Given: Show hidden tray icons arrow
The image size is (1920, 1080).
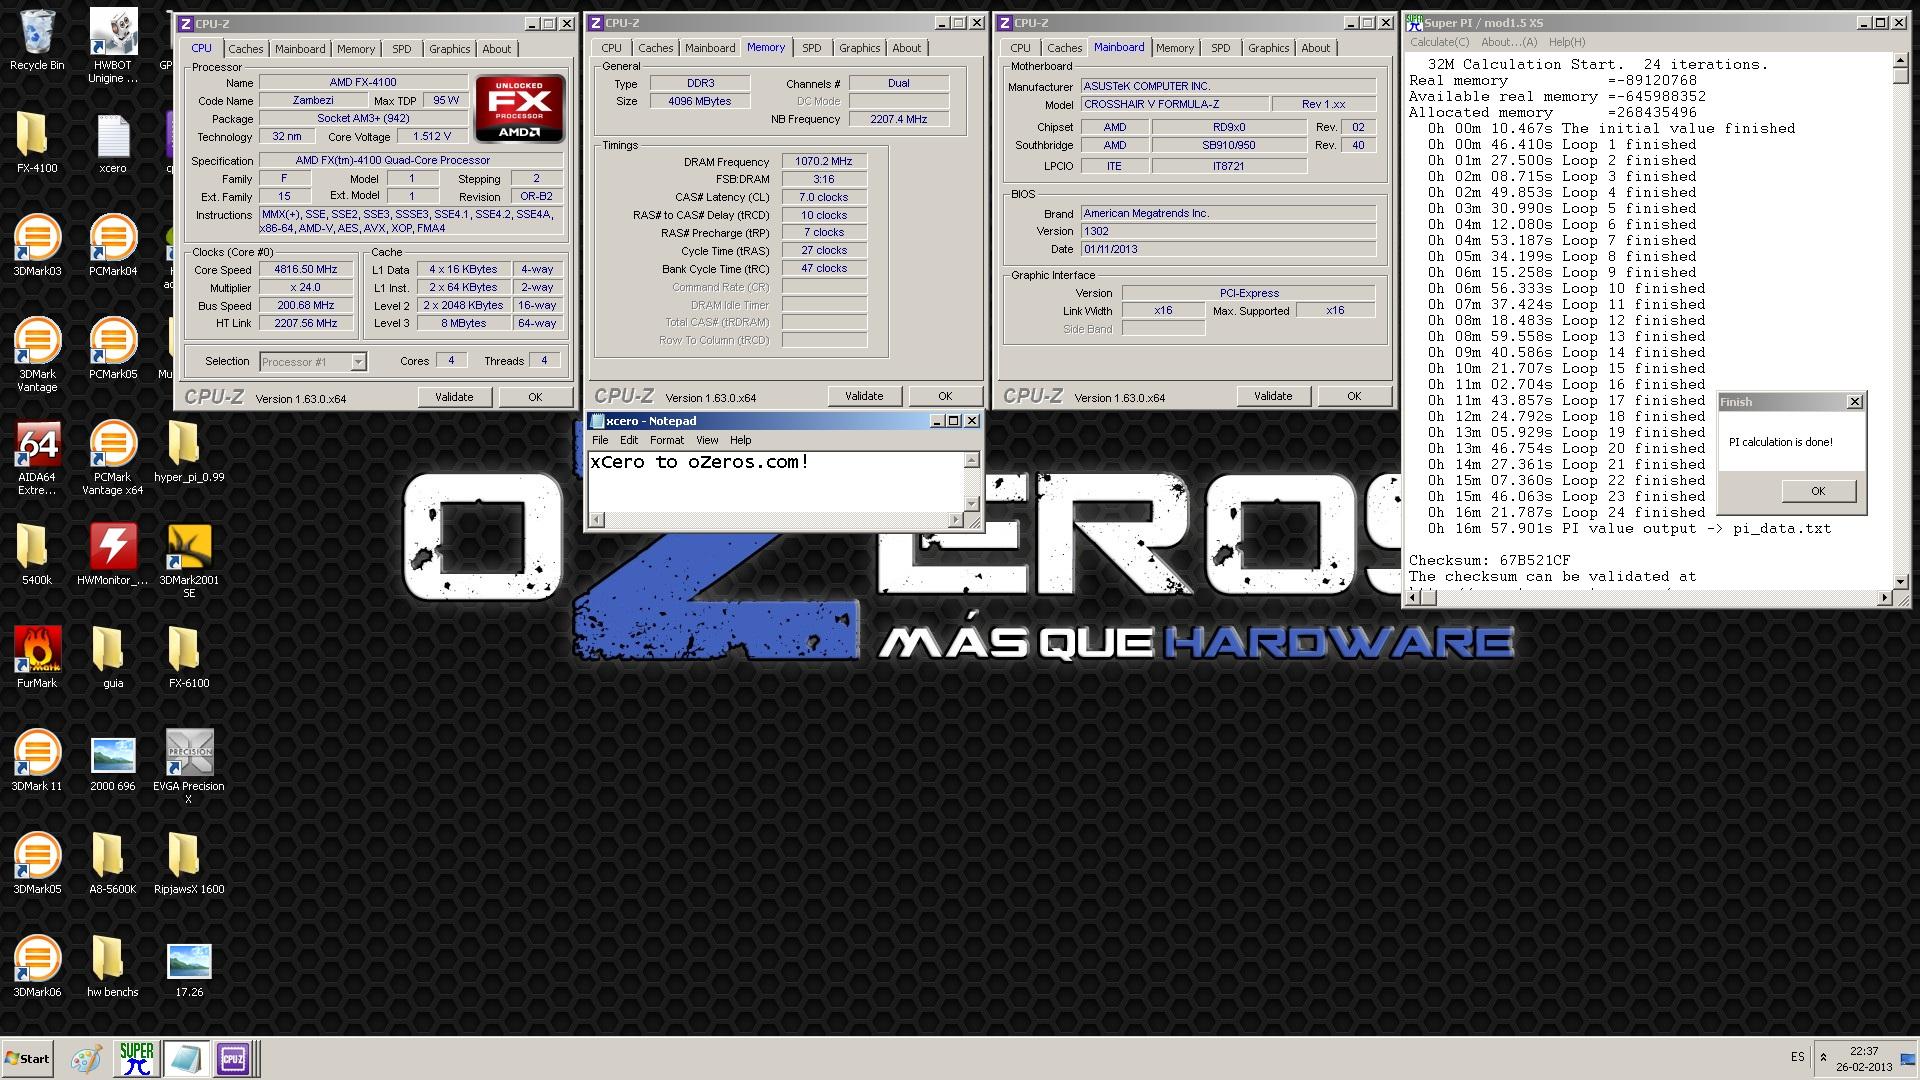Looking at the screenshot, I should coord(1823,1057).
